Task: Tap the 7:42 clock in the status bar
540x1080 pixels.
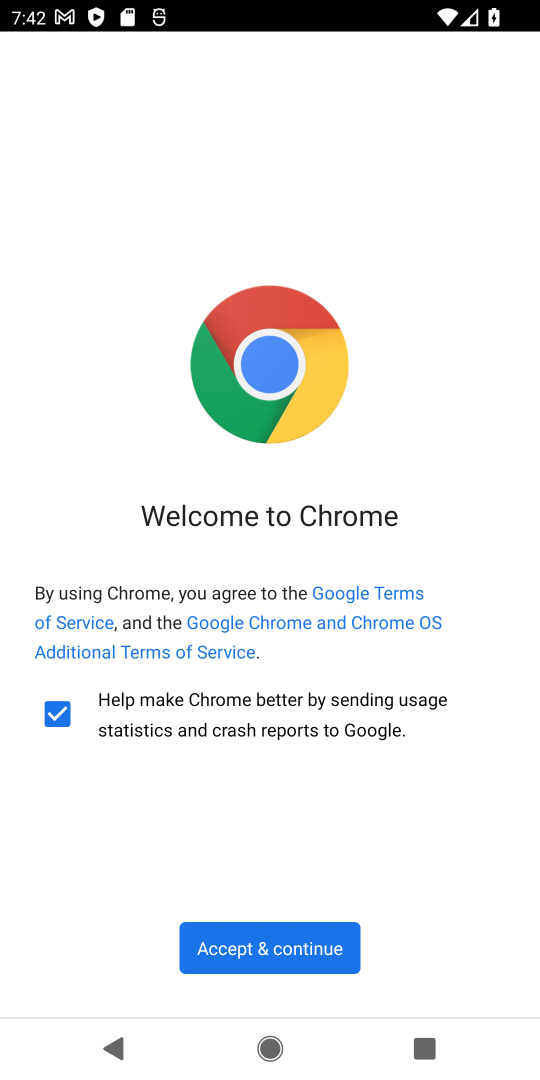Action: click(28, 18)
